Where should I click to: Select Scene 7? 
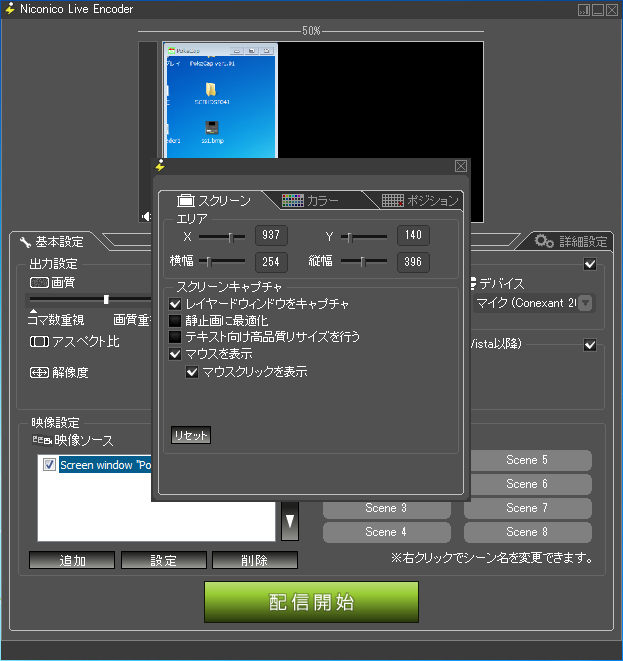(528, 508)
